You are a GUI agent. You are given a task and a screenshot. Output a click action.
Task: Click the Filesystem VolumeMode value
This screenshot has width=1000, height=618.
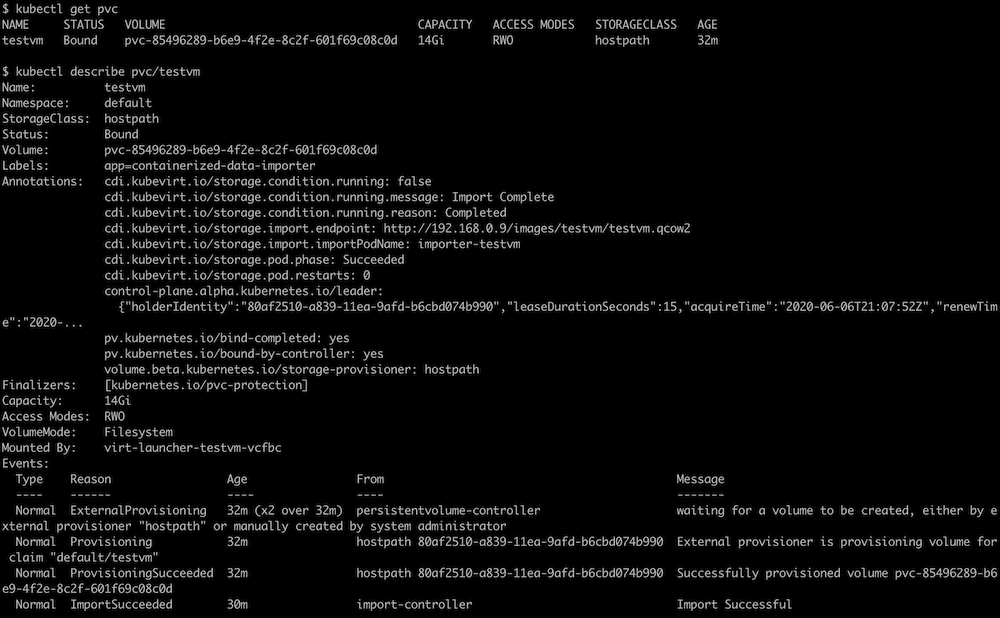click(138, 432)
